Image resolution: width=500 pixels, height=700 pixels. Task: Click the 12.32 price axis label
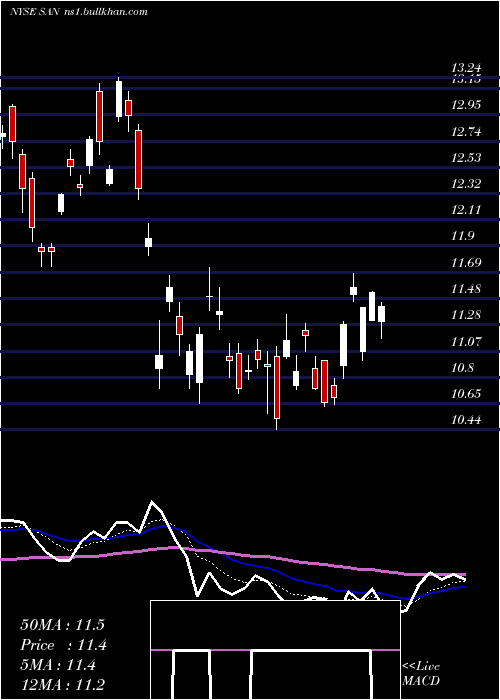[x=466, y=183]
